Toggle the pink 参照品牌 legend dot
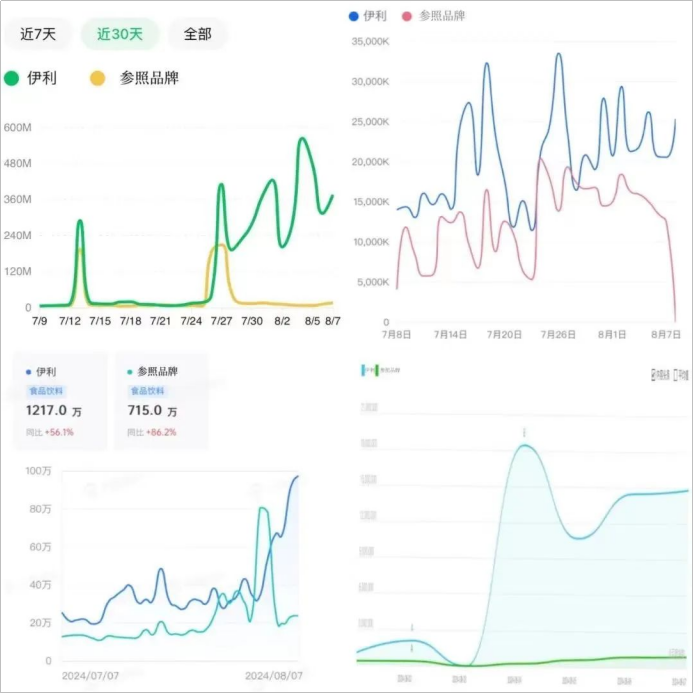694x694 pixels. 407,16
